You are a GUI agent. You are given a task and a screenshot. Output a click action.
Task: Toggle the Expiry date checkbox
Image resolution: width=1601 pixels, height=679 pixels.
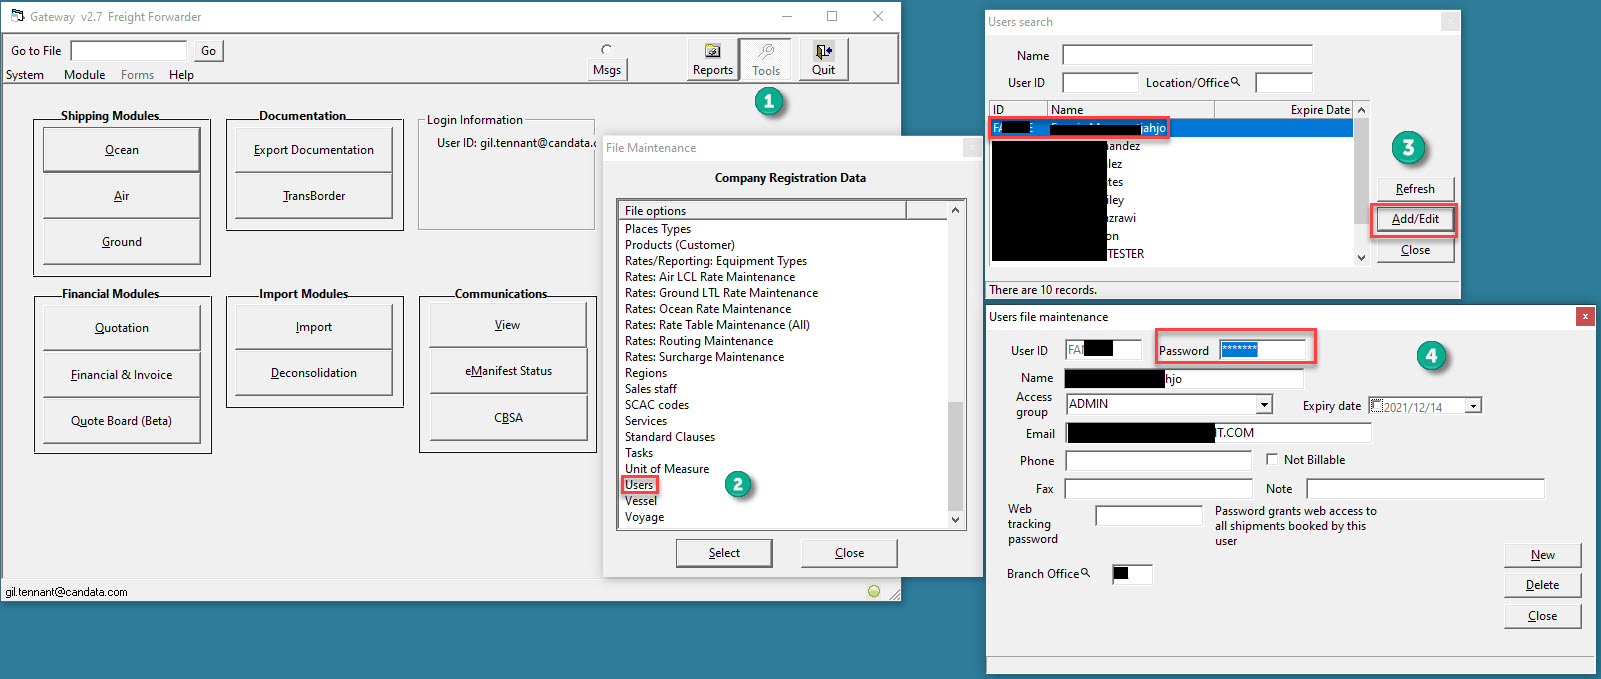tap(1377, 406)
